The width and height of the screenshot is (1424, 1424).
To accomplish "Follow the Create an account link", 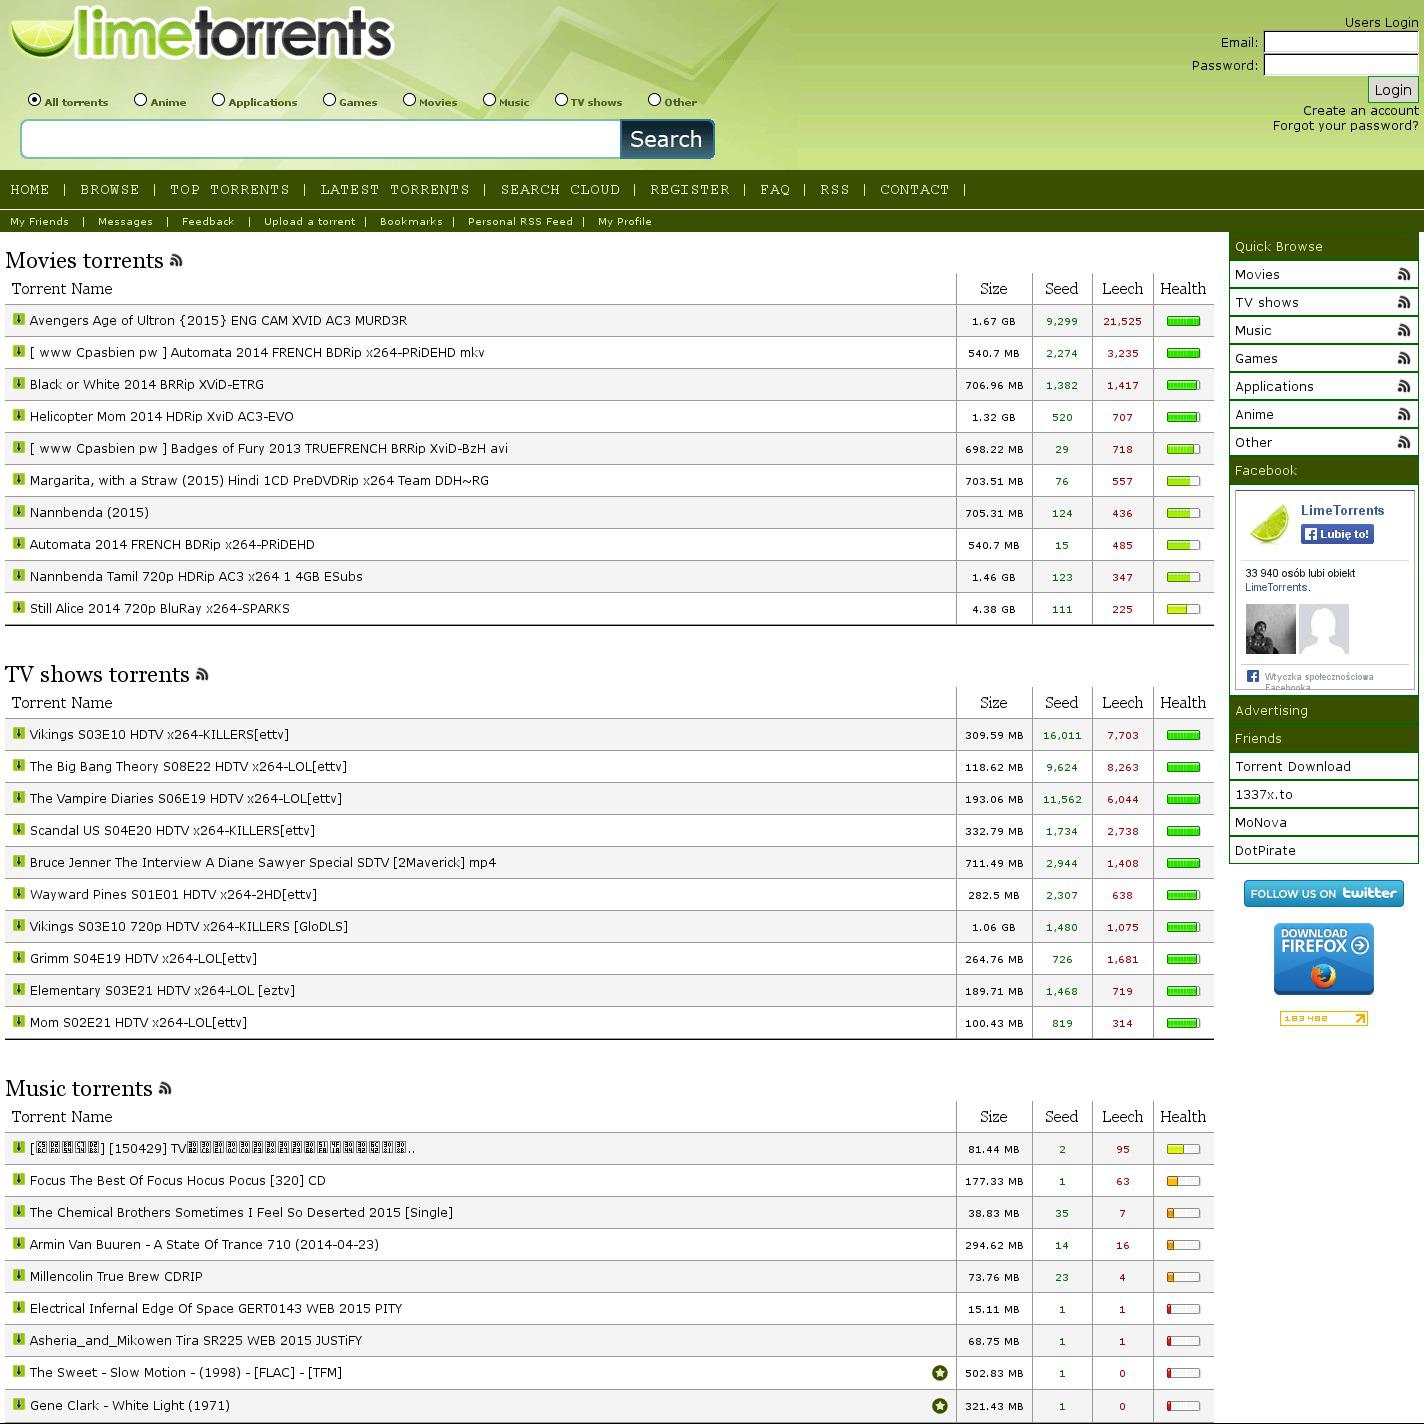I will [1360, 111].
